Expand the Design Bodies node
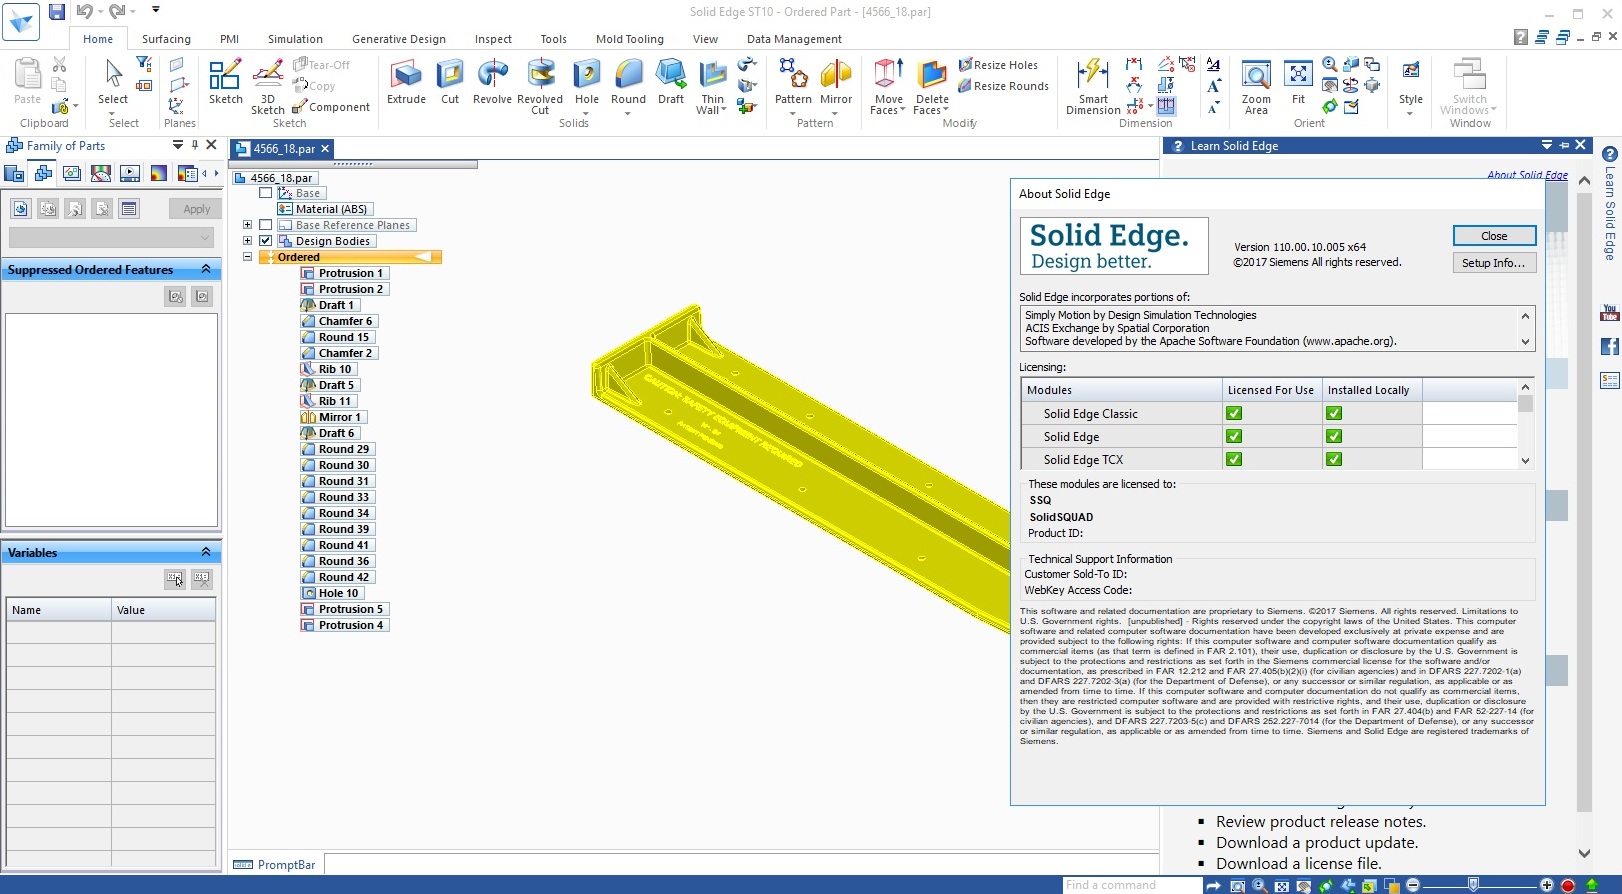This screenshot has width=1622, height=894. pos(247,241)
